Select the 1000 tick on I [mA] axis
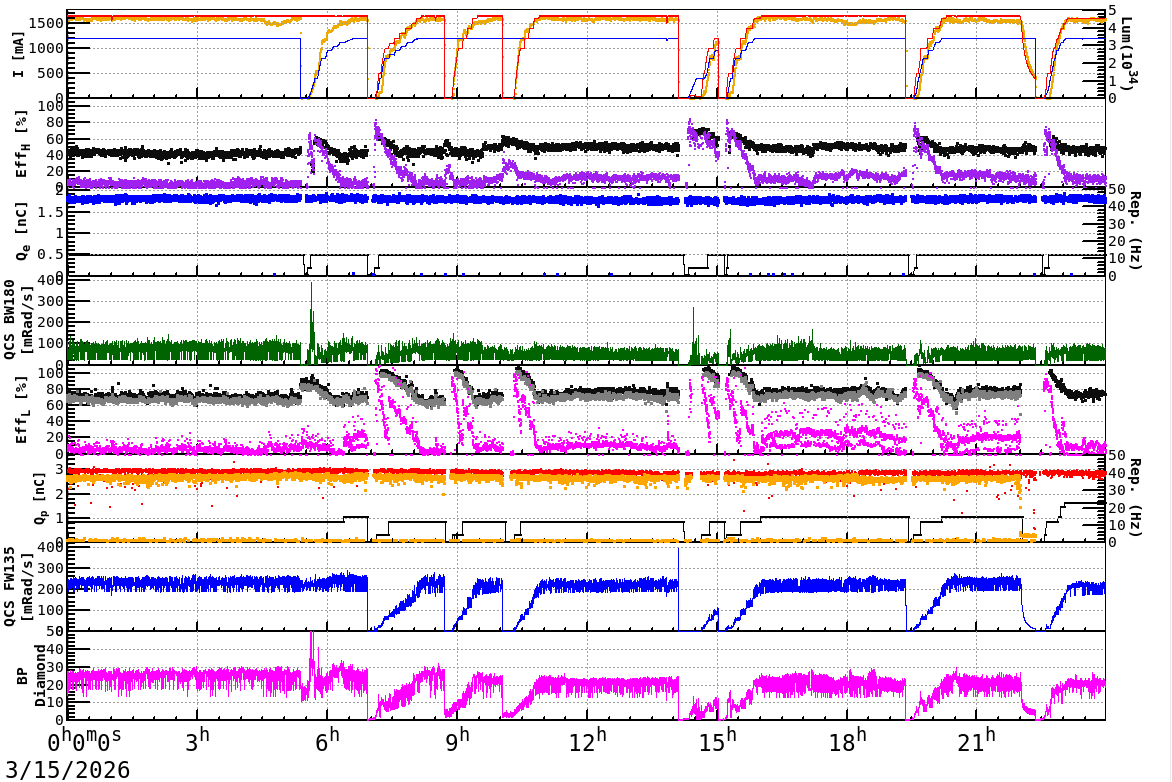1172x782 pixels. click(x=46, y=48)
